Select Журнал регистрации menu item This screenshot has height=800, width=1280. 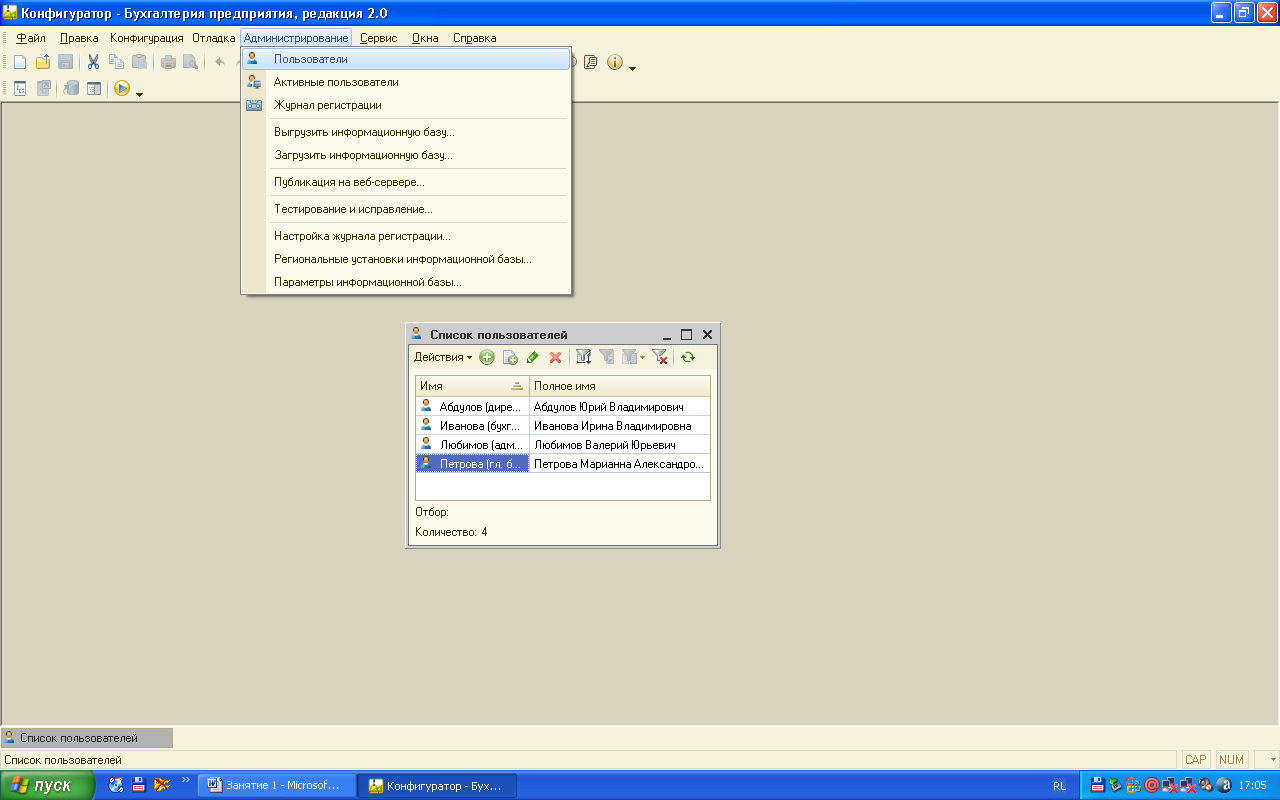pos(406,105)
